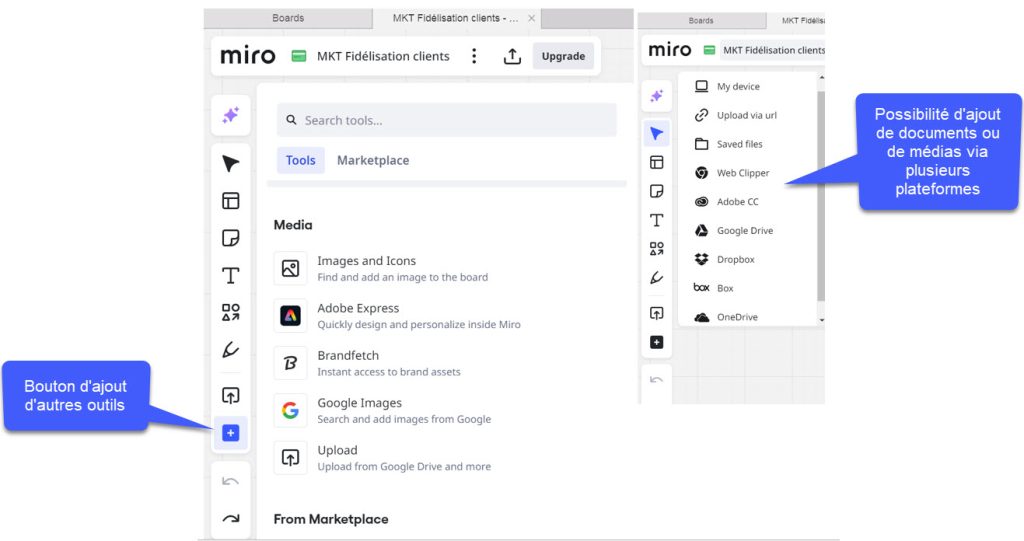Open Images and Icons tool
1024x541 pixels.
pos(398,269)
